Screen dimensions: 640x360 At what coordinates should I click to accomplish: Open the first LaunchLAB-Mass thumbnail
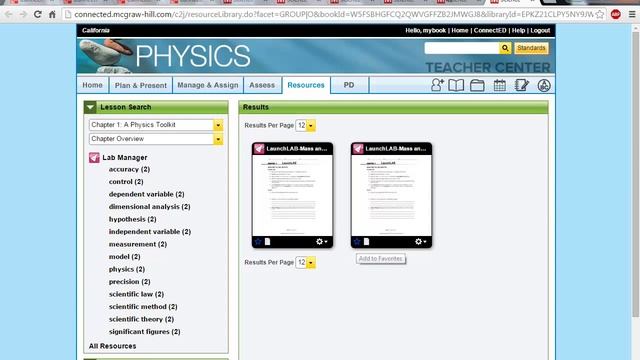coord(292,195)
